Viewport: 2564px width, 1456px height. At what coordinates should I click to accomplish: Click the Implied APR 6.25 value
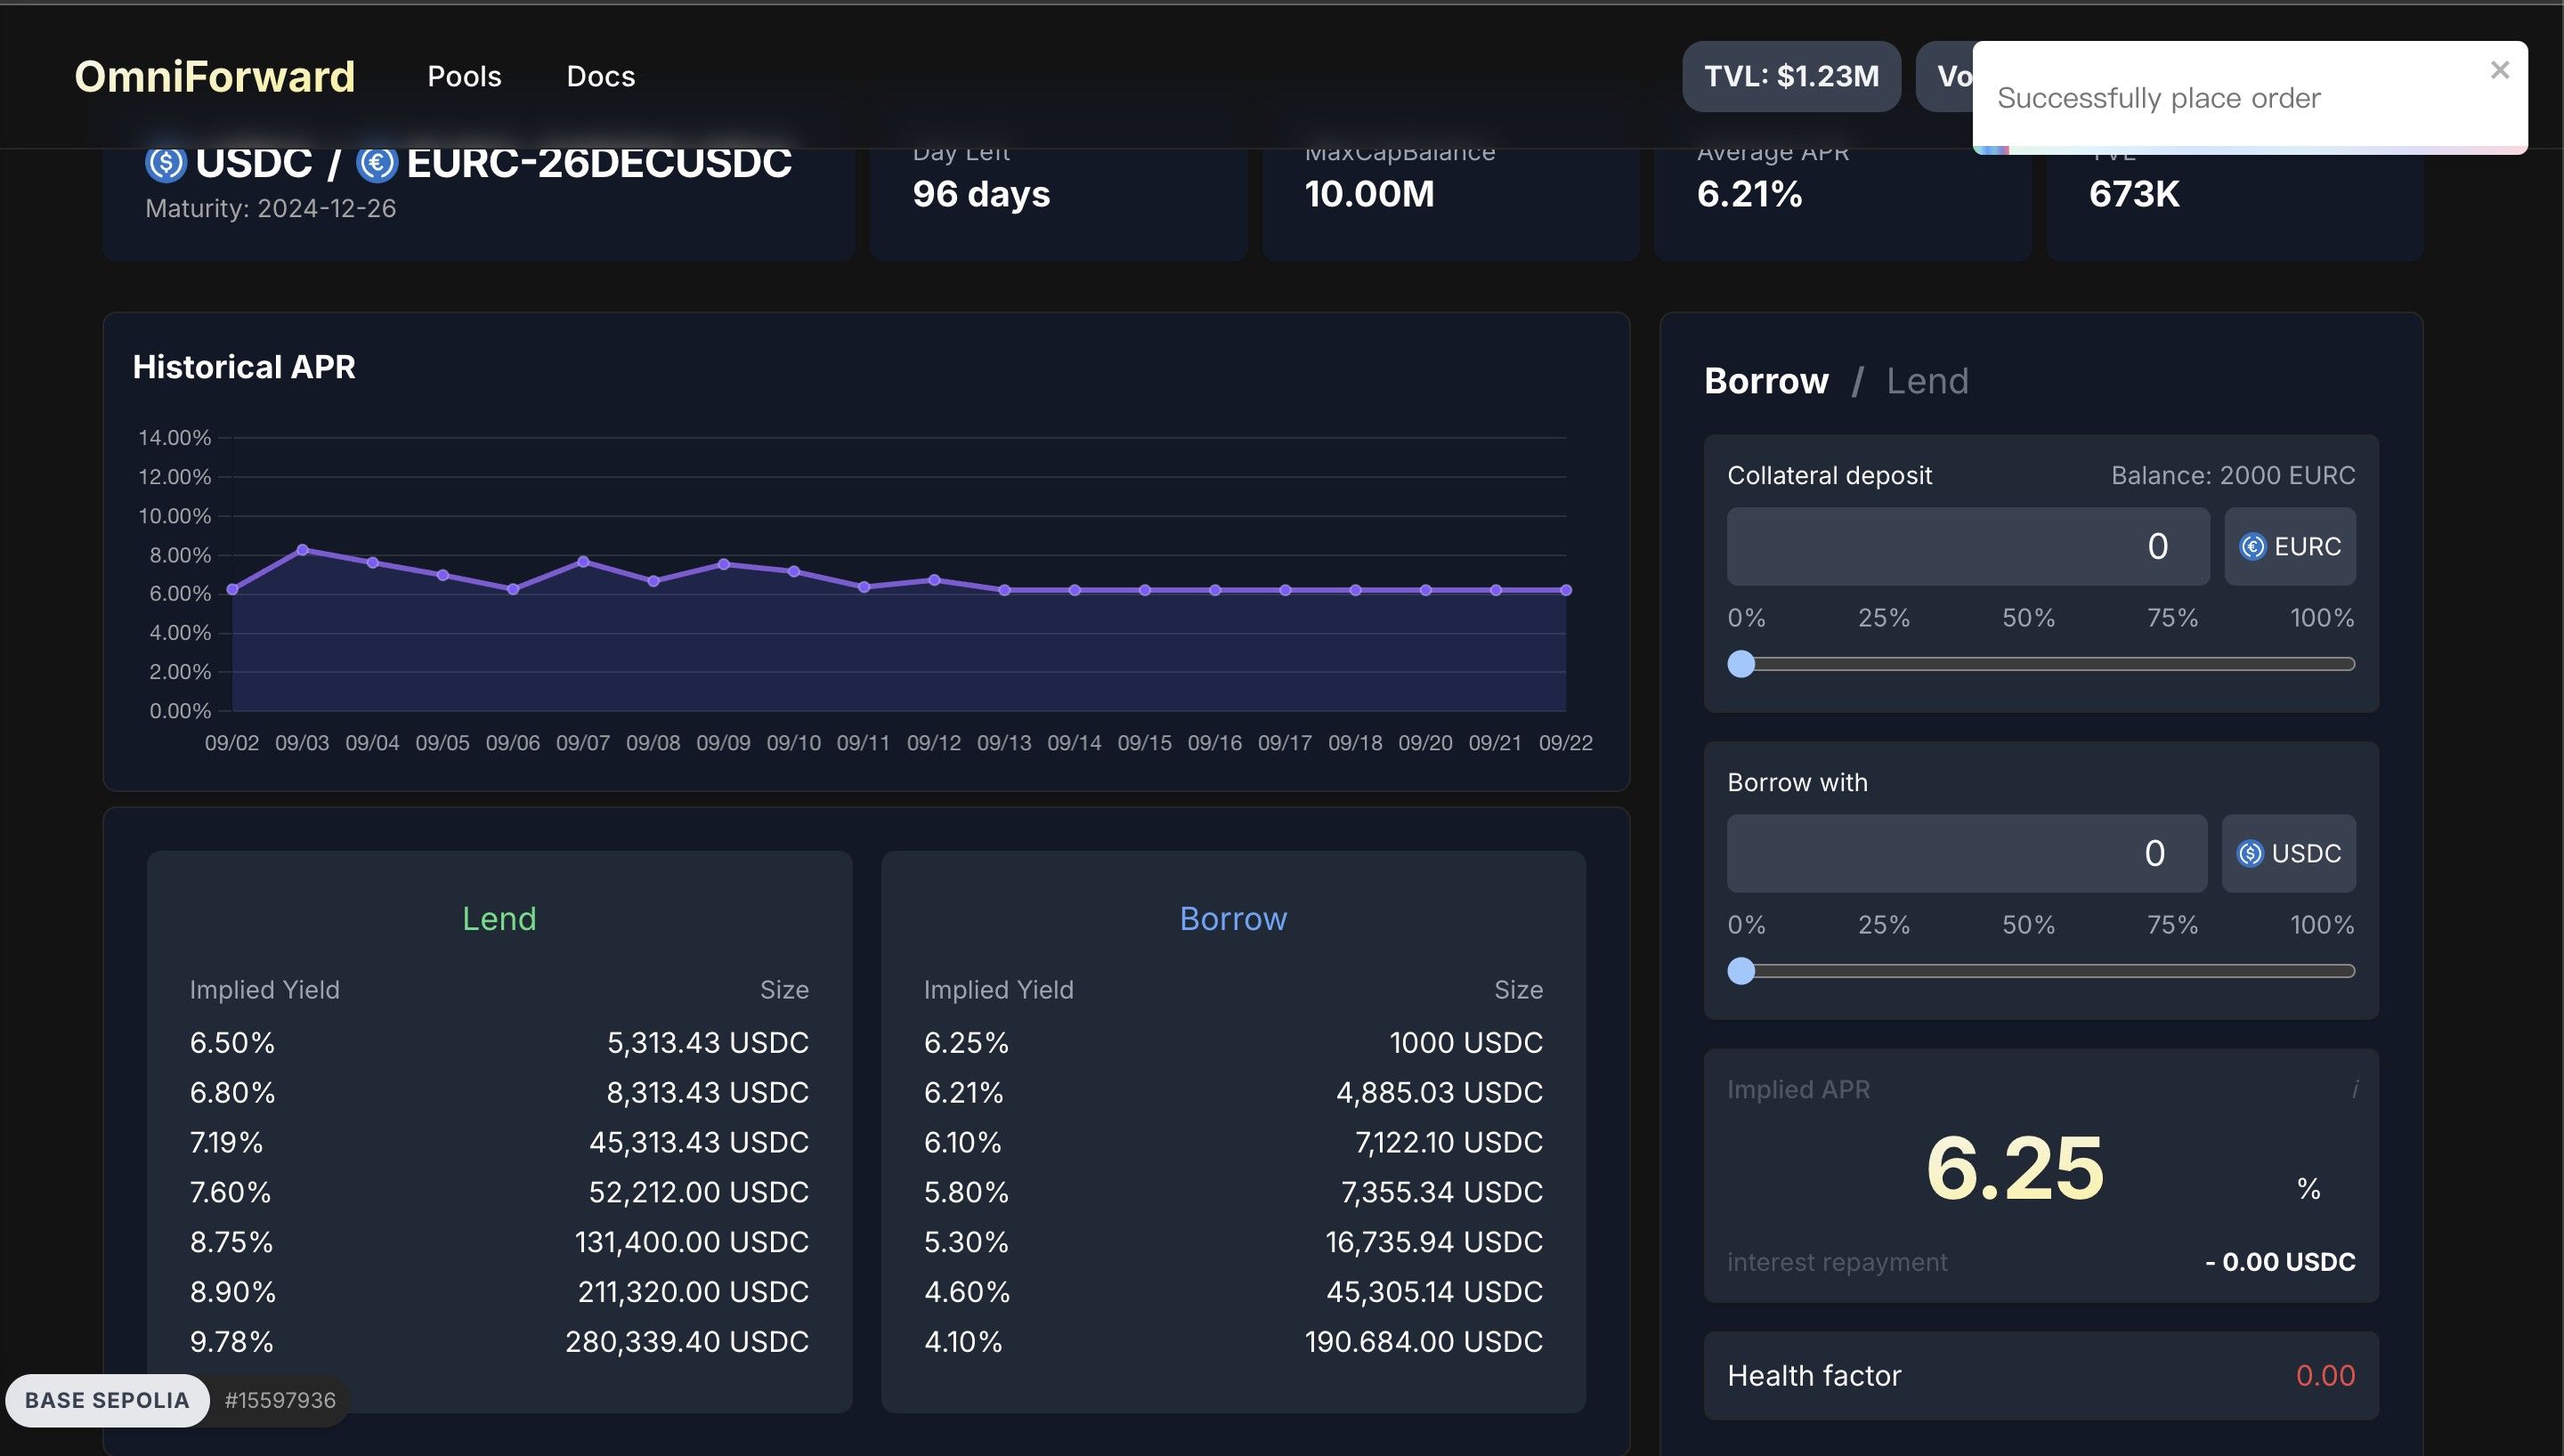pos(2014,1168)
